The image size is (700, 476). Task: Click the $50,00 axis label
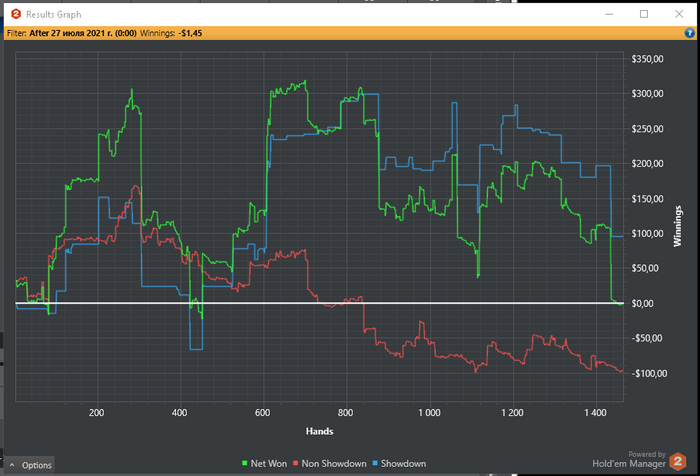[x=647, y=268]
